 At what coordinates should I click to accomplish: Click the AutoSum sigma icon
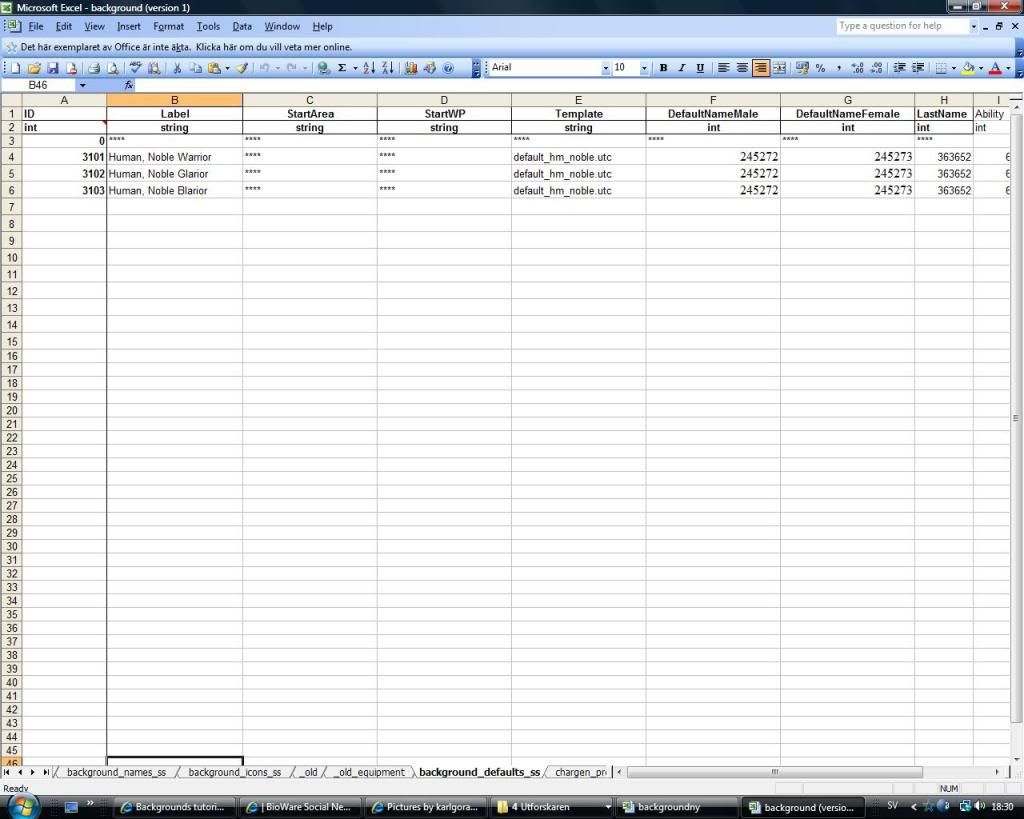342,68
